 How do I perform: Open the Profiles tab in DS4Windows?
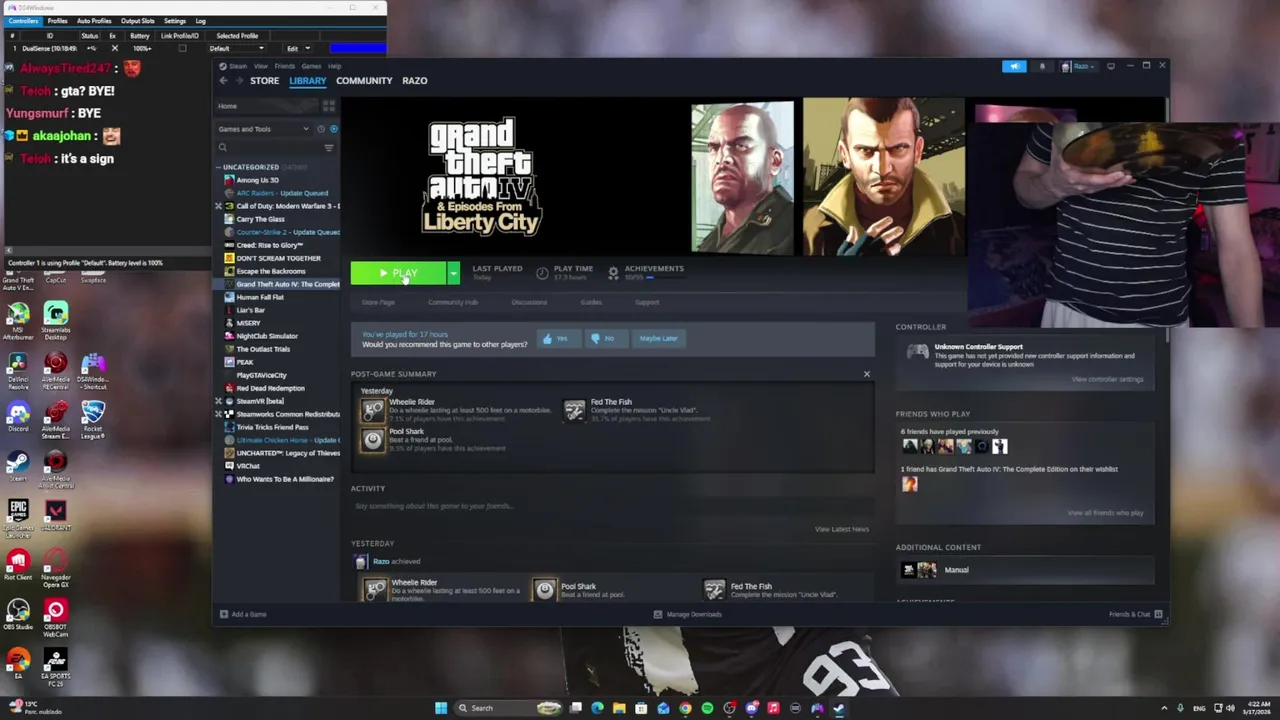[x=57, y=21]
